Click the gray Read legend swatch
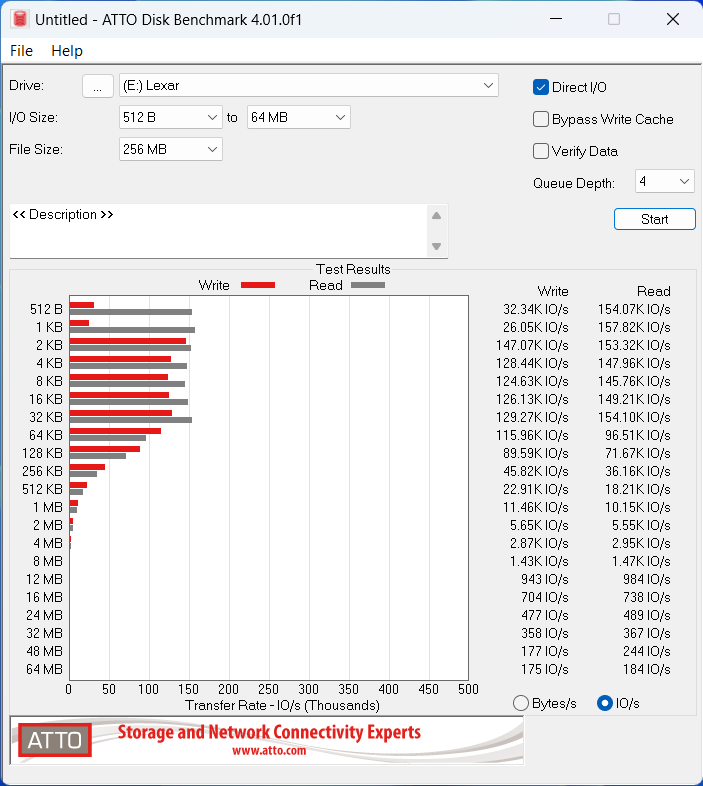The height and width of the screenshot is (786, 703). click(368, 285)
